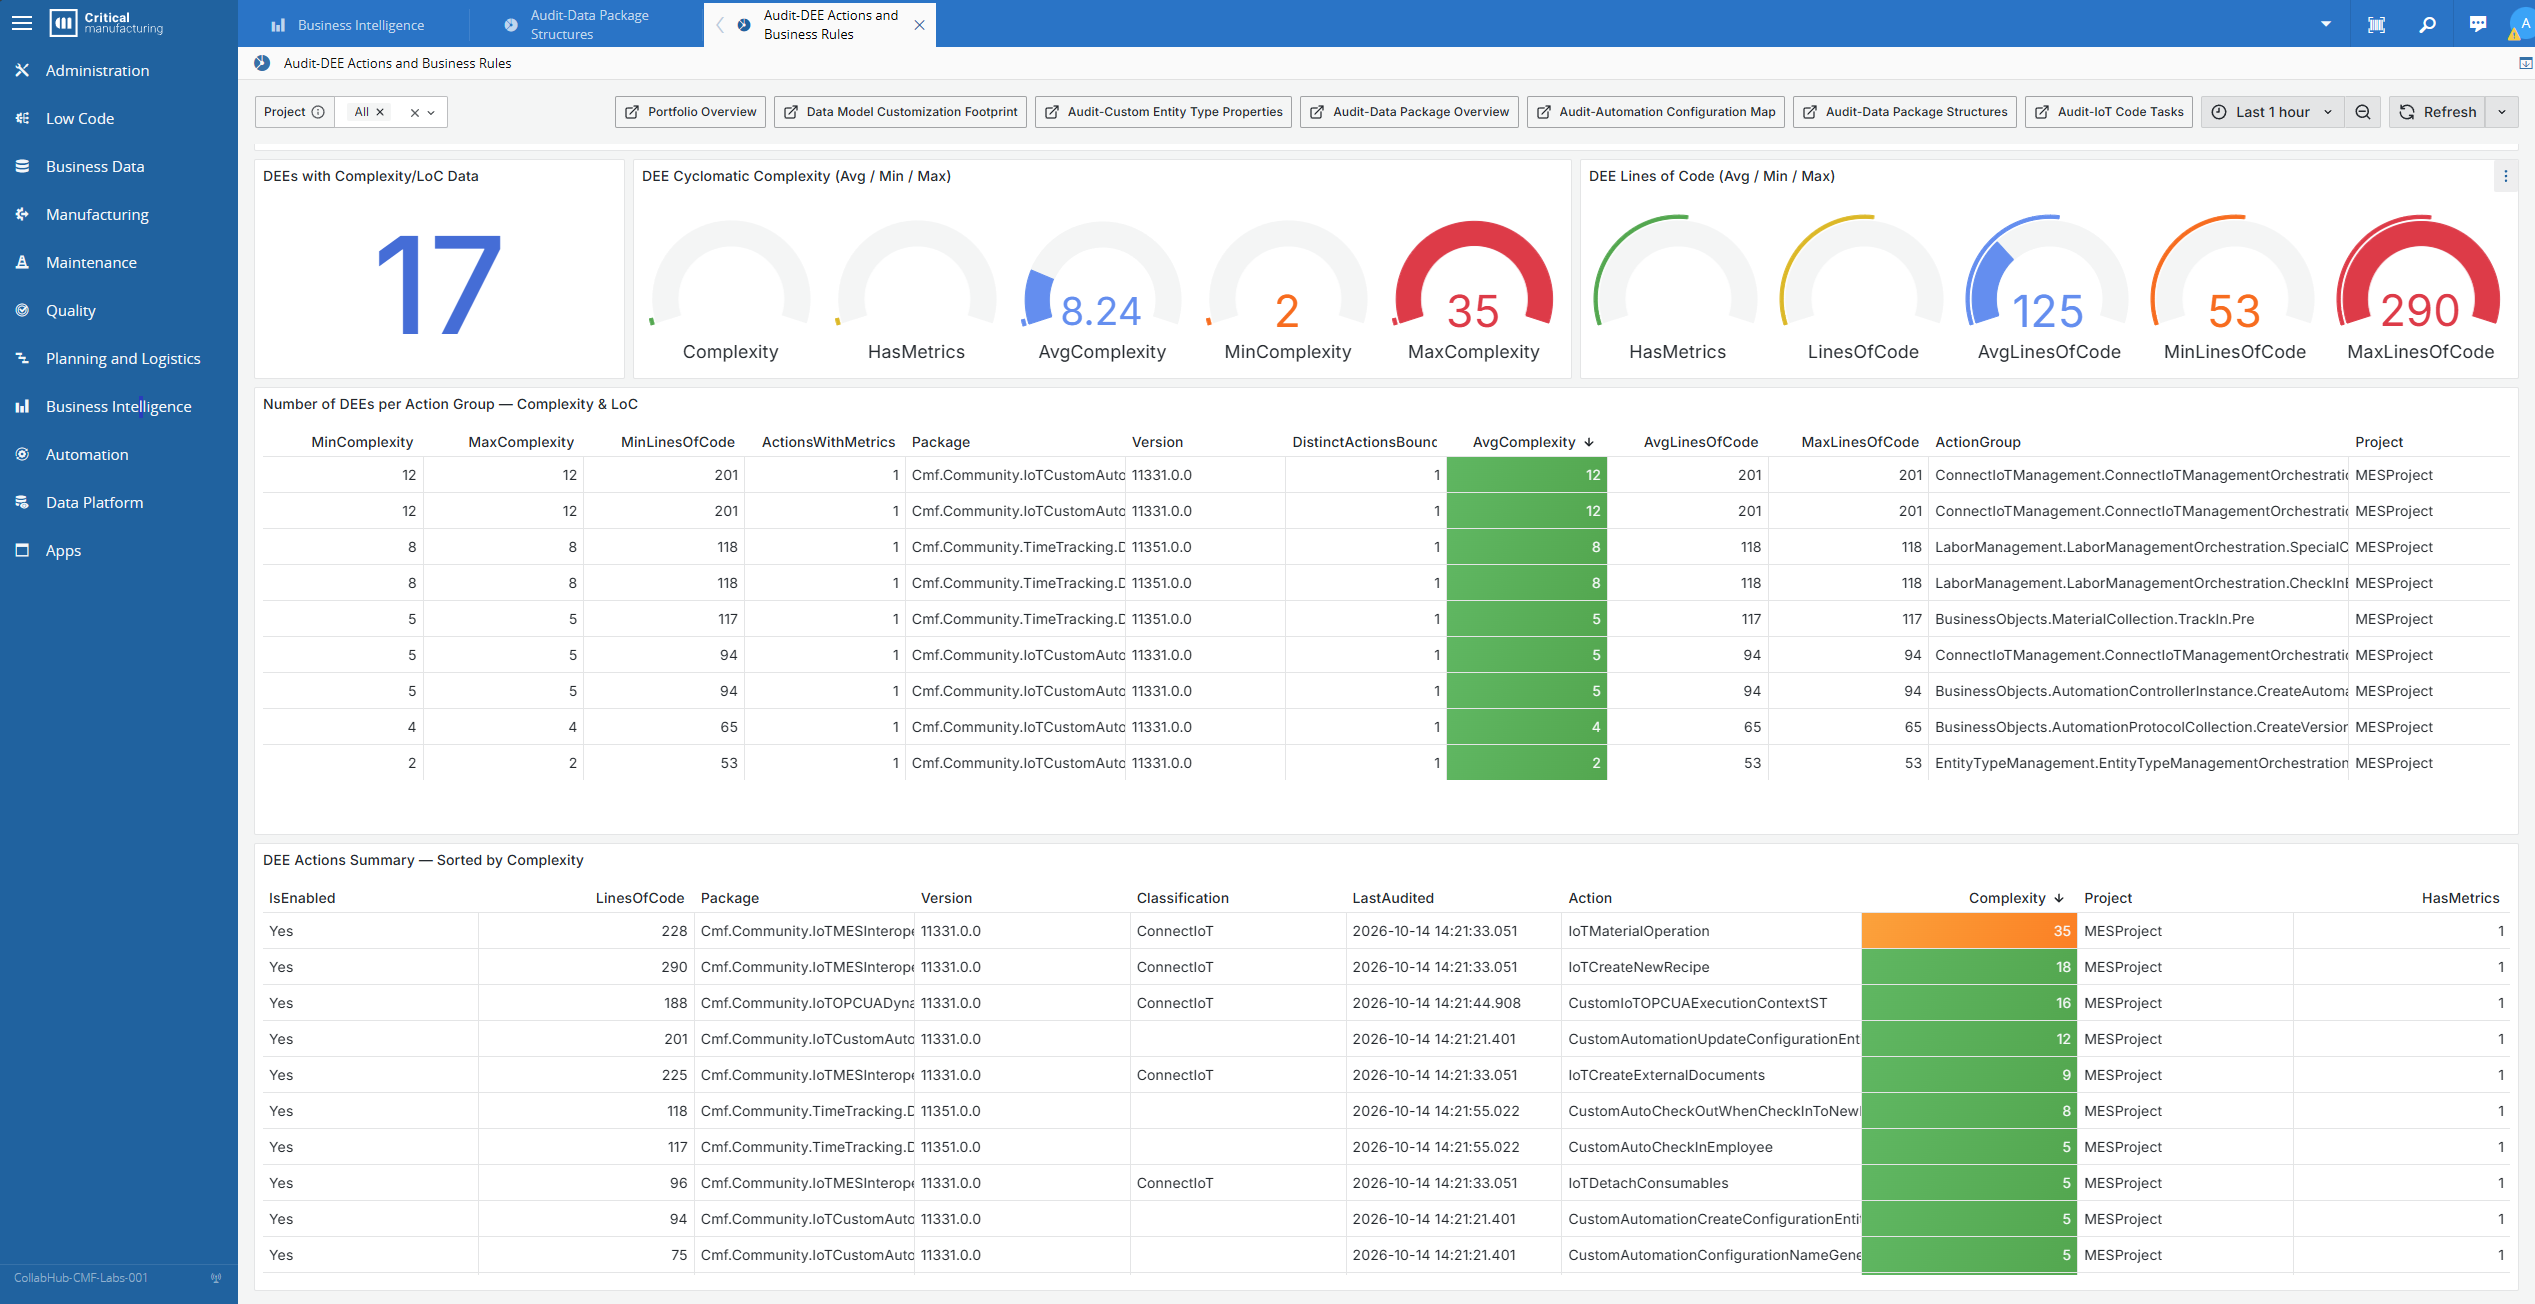
Task: Click the Critical Manufacturing logo
Action: click(x=107, y=23)
